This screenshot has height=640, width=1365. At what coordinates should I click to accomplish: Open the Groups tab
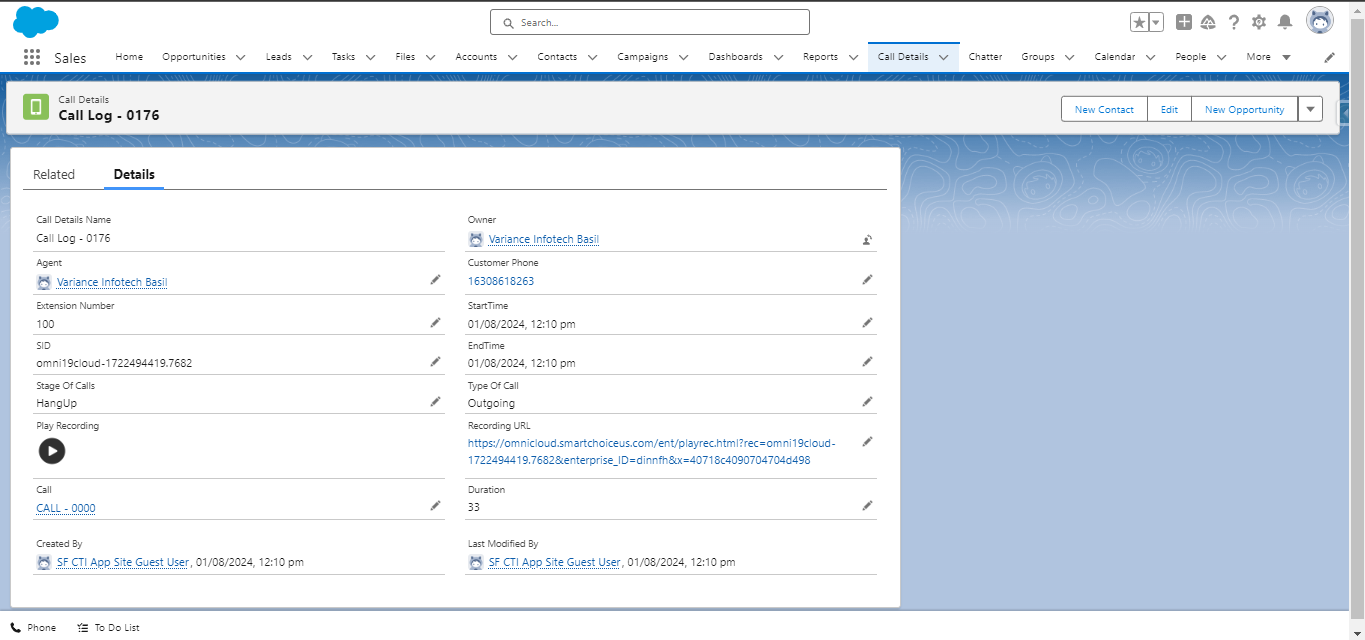coord(1037,57)
